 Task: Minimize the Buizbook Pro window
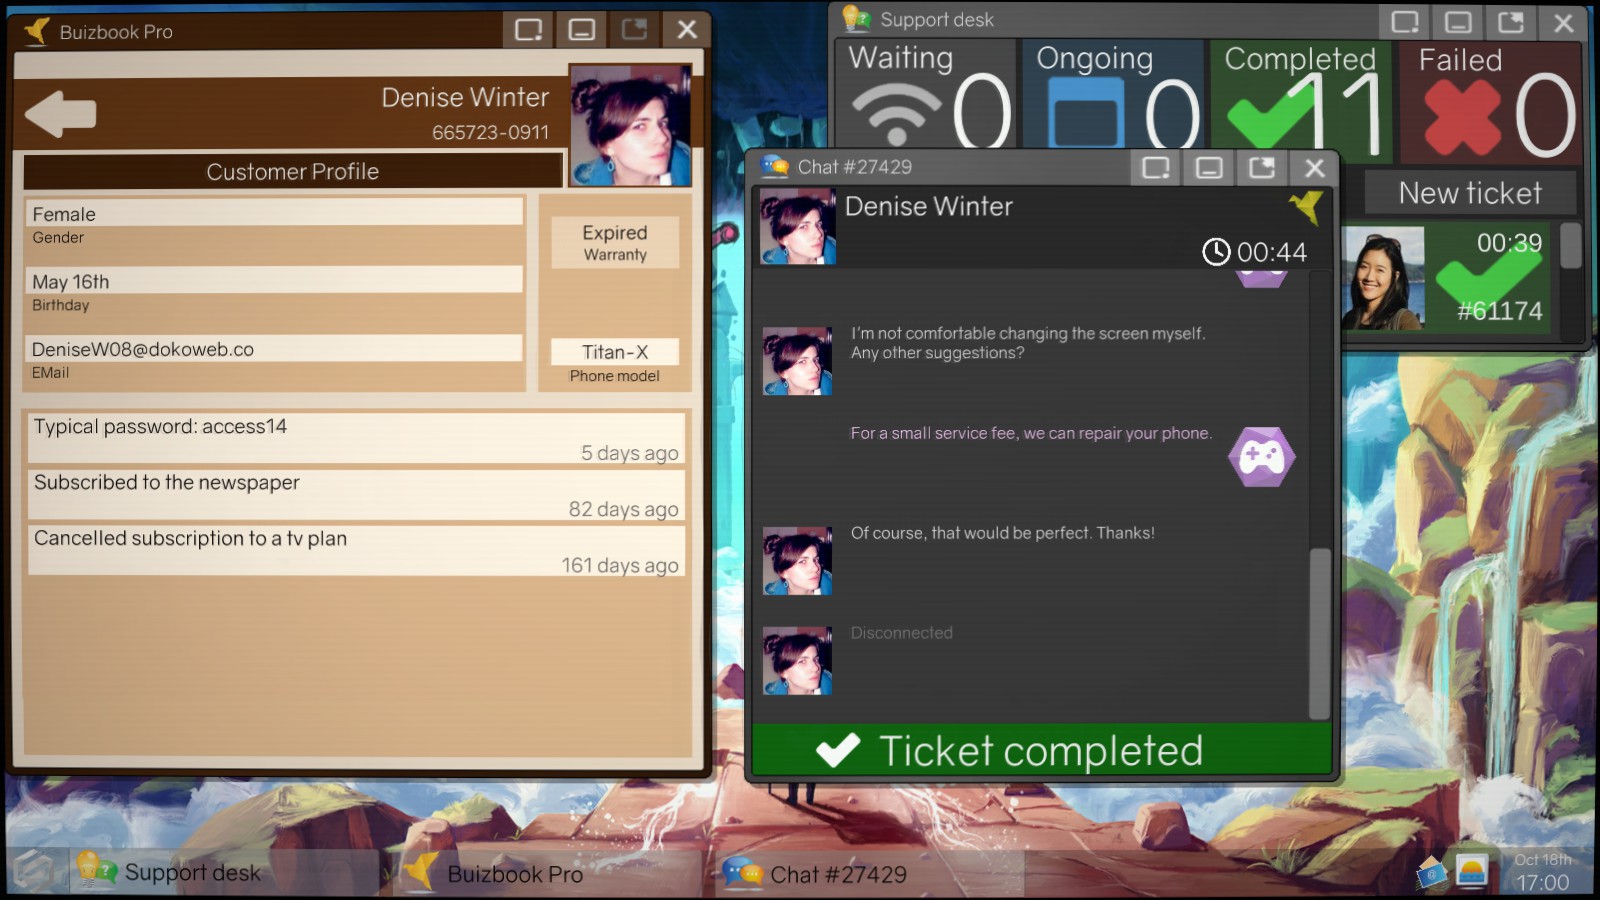tap(581, 30)
